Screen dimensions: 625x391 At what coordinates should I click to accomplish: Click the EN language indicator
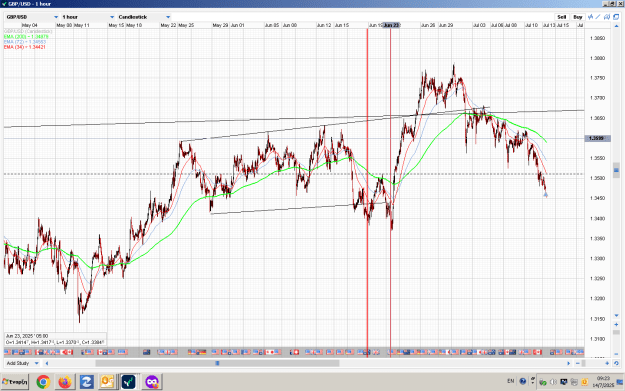click(x=511, y=381)
